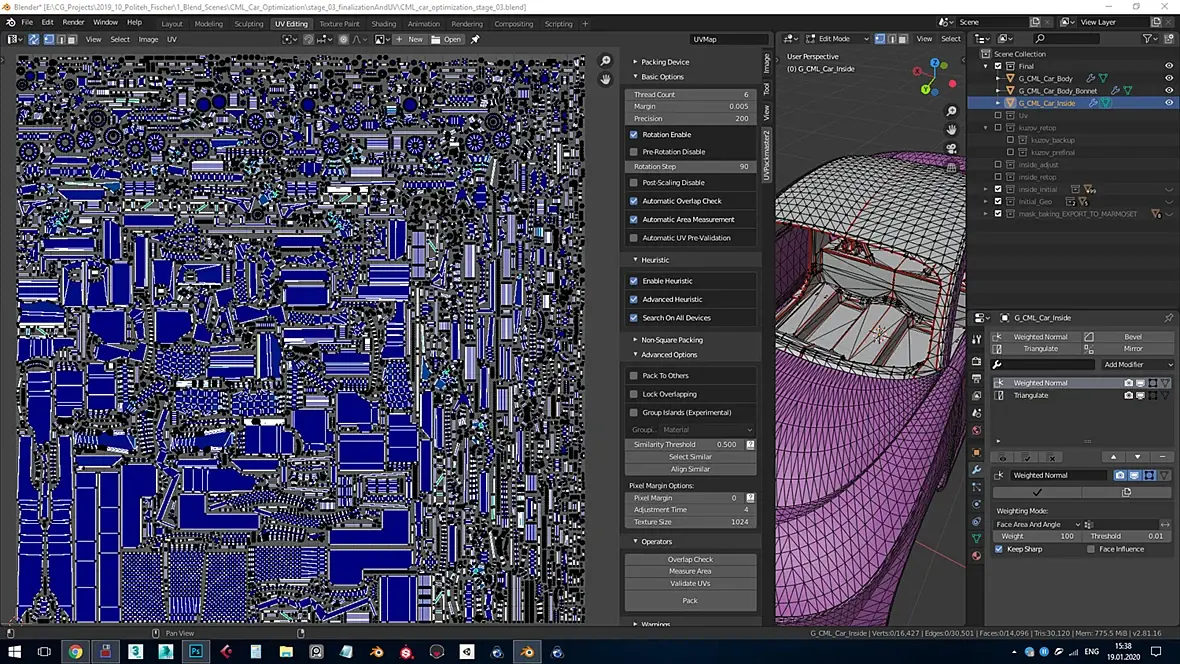Enable the Lock Overlapping checkbox
The width and height of the screenshot is (1180, 664).
pos(634,394)
